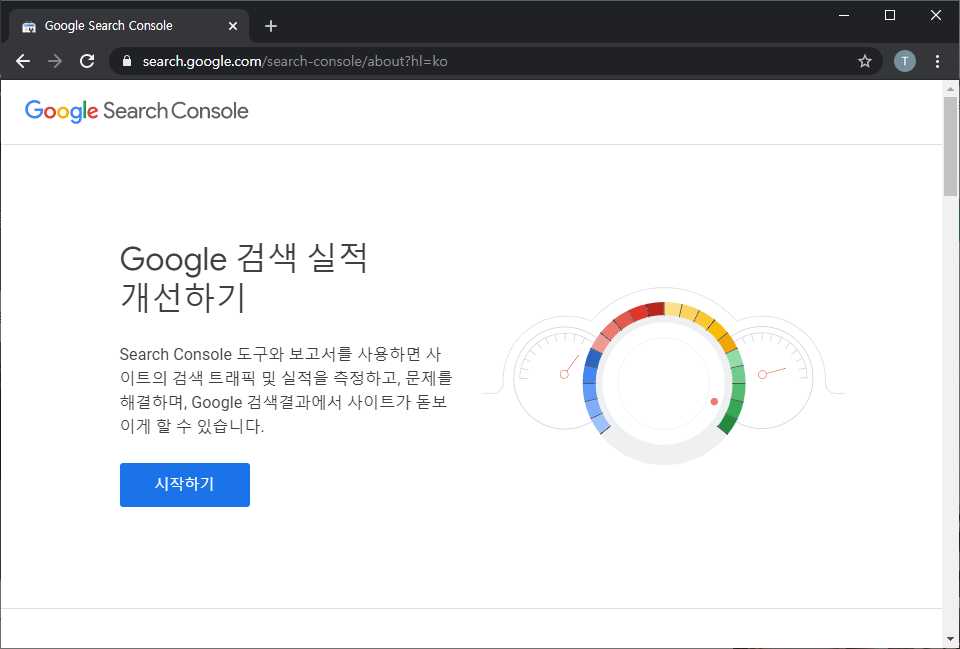Click the padlock site security icon
The height and width of the screenshot is (649, 960).
127,61
